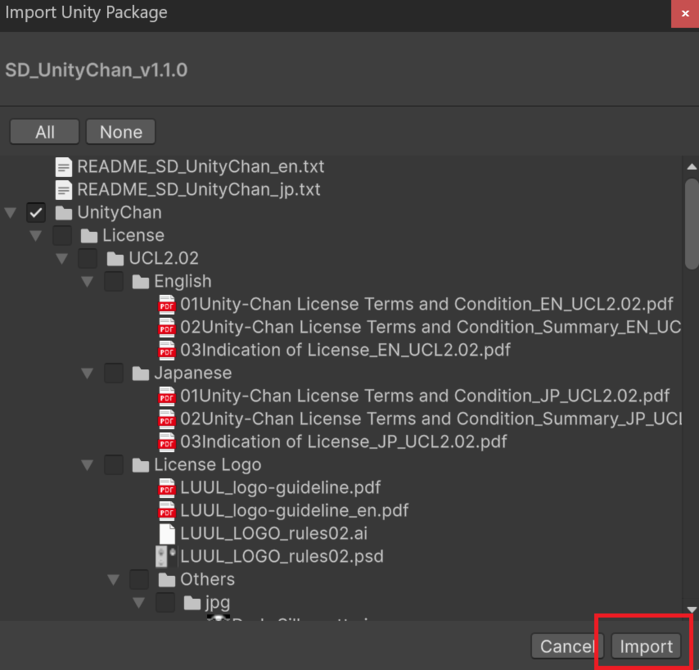Click blank file icon of LUUL_LOGO_rules02.ai

167,534
